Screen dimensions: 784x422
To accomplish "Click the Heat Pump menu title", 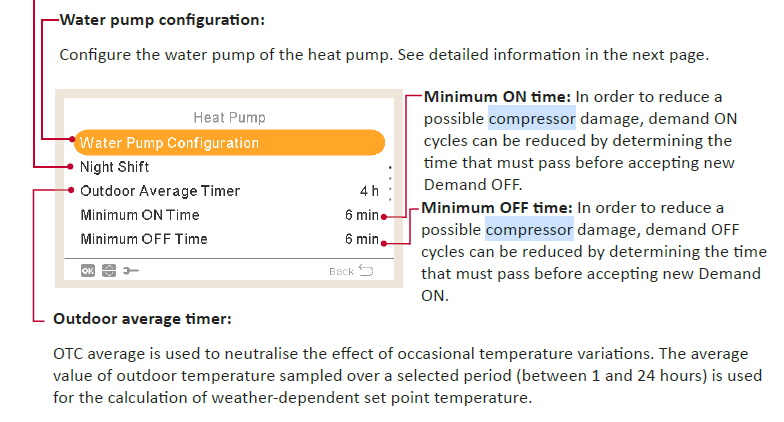I will (x=229, y=117).
